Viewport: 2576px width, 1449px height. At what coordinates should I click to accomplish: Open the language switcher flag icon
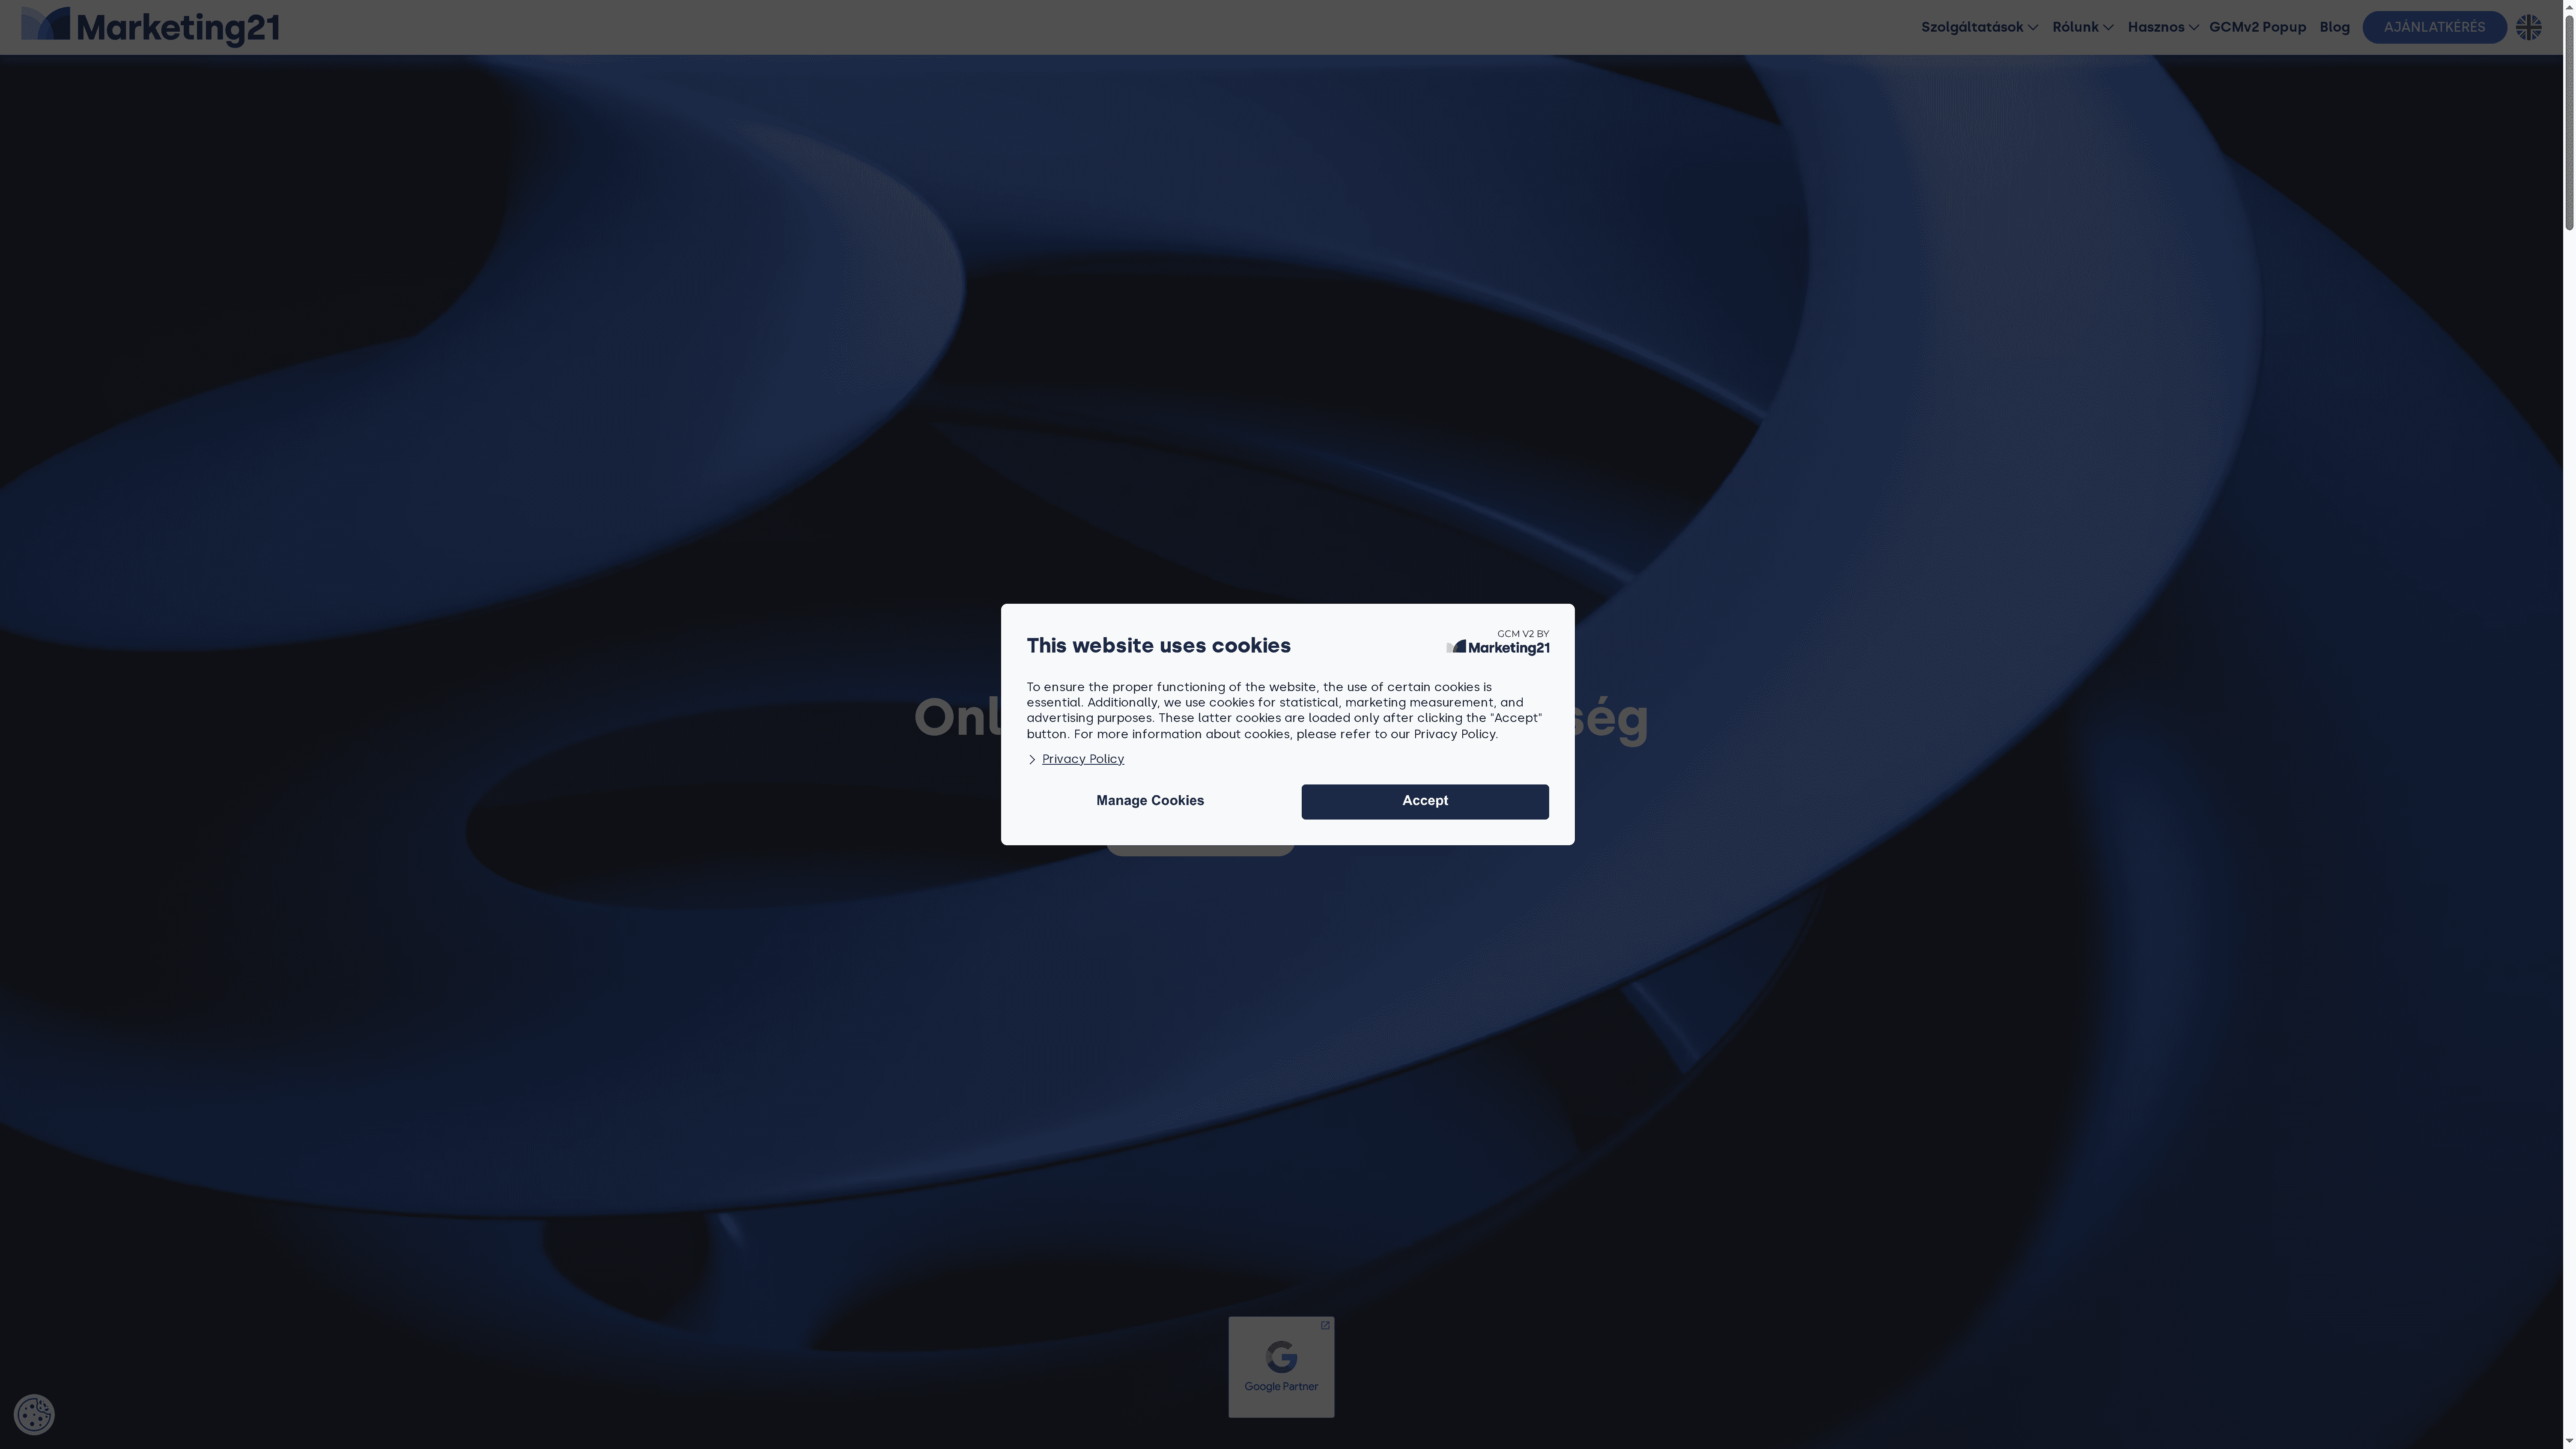tap(2529, 26)
